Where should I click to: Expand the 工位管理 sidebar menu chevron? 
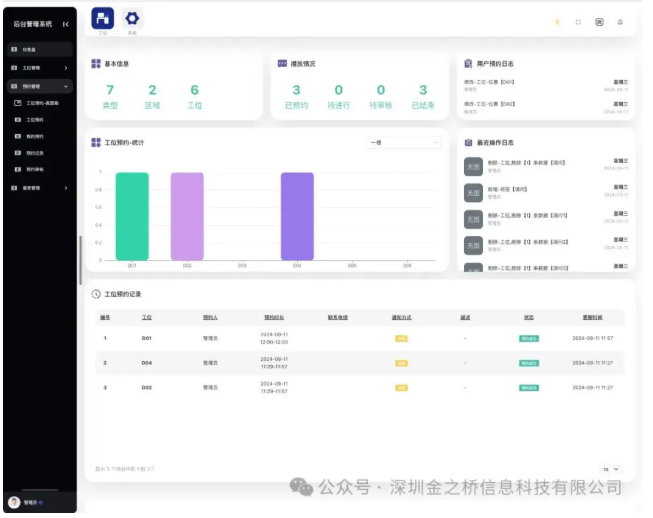click(66, 68)
